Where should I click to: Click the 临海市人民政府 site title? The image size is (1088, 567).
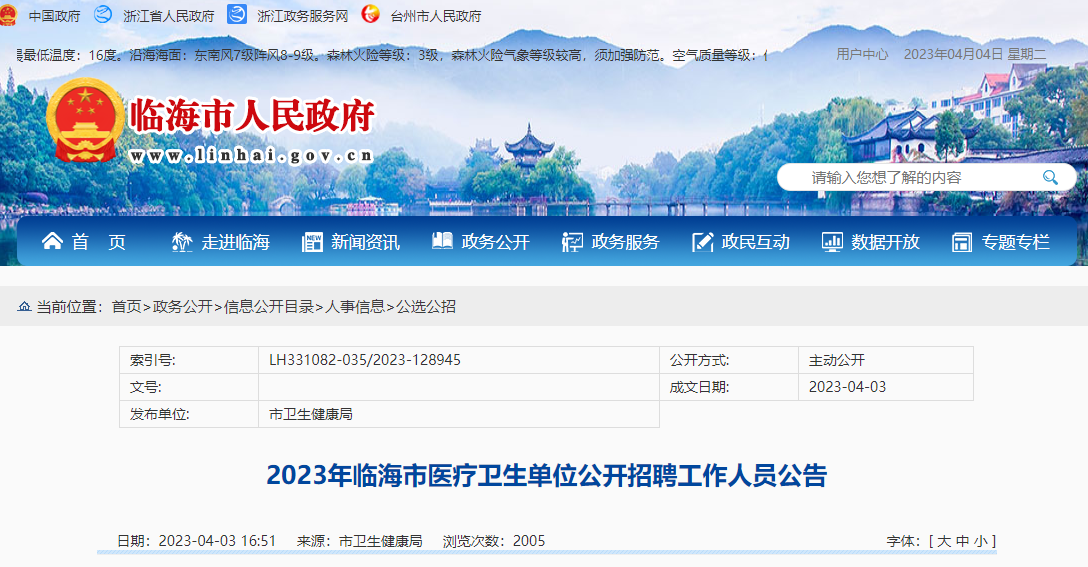point(252,115)
